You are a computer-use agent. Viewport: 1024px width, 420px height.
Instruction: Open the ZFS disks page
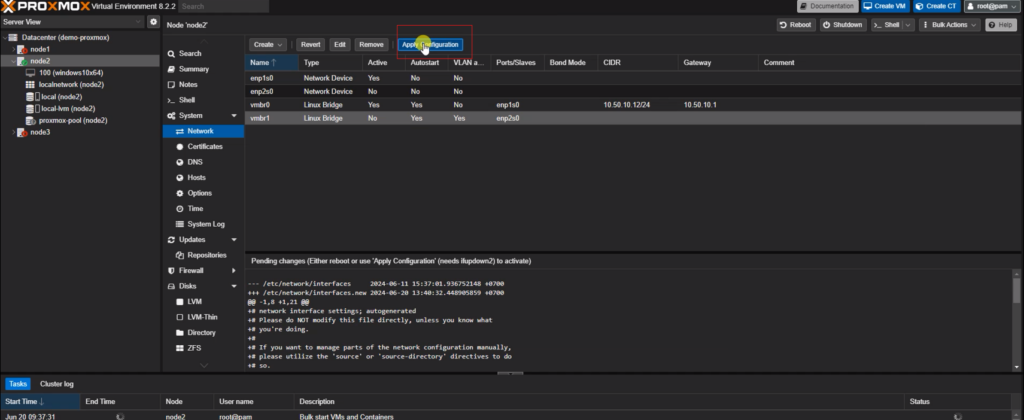click(x=195, y=348)
